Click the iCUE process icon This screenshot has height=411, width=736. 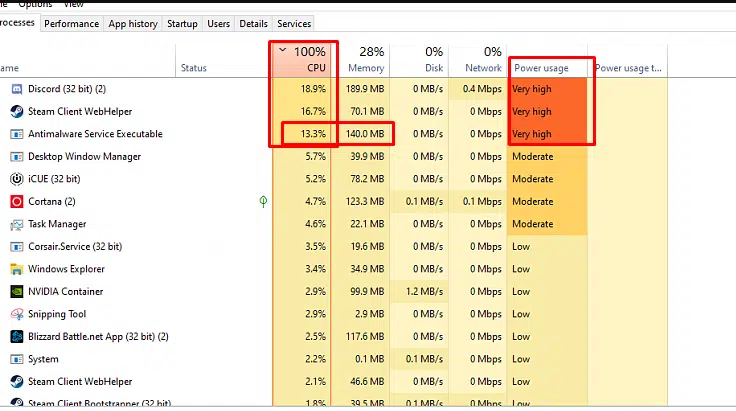click(x=16, y=179)
